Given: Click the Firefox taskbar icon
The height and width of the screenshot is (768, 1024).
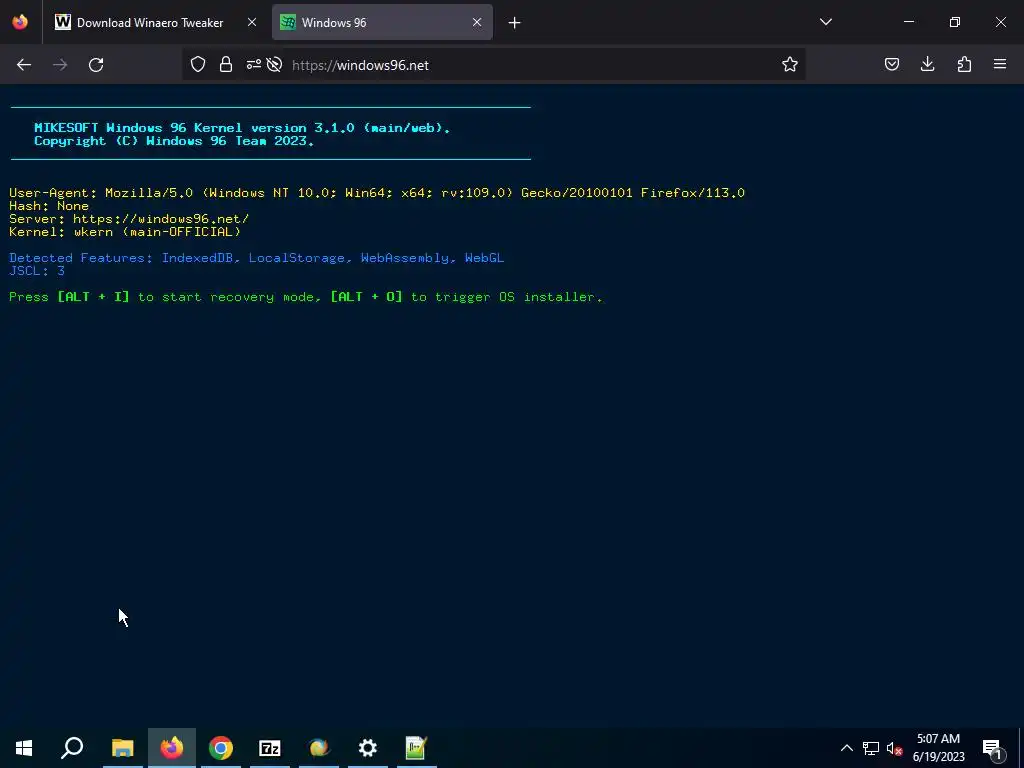Looking at the screenshot, I should pyautogui.click(x=172, y=748).
